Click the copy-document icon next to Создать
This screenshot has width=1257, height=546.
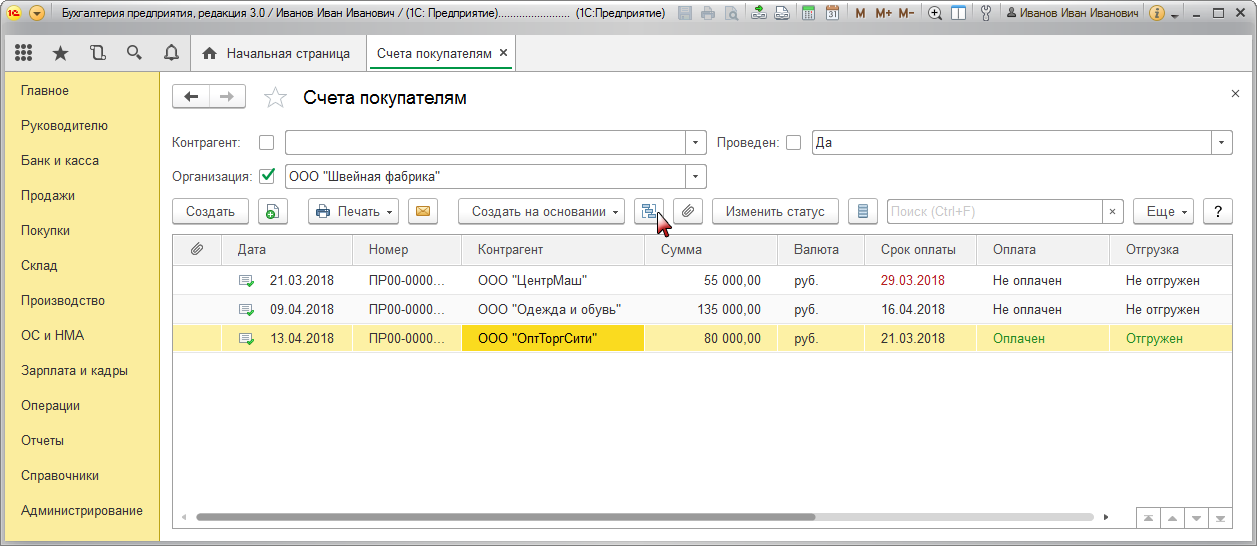[x=273, y=211]
